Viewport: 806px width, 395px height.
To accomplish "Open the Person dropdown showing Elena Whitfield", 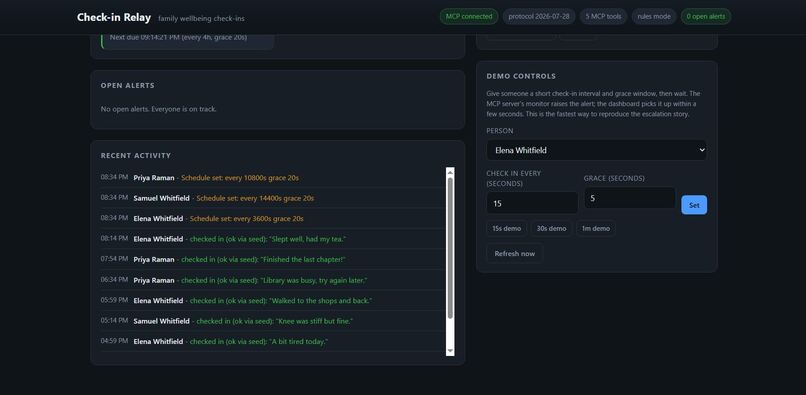I will (596, 150).
